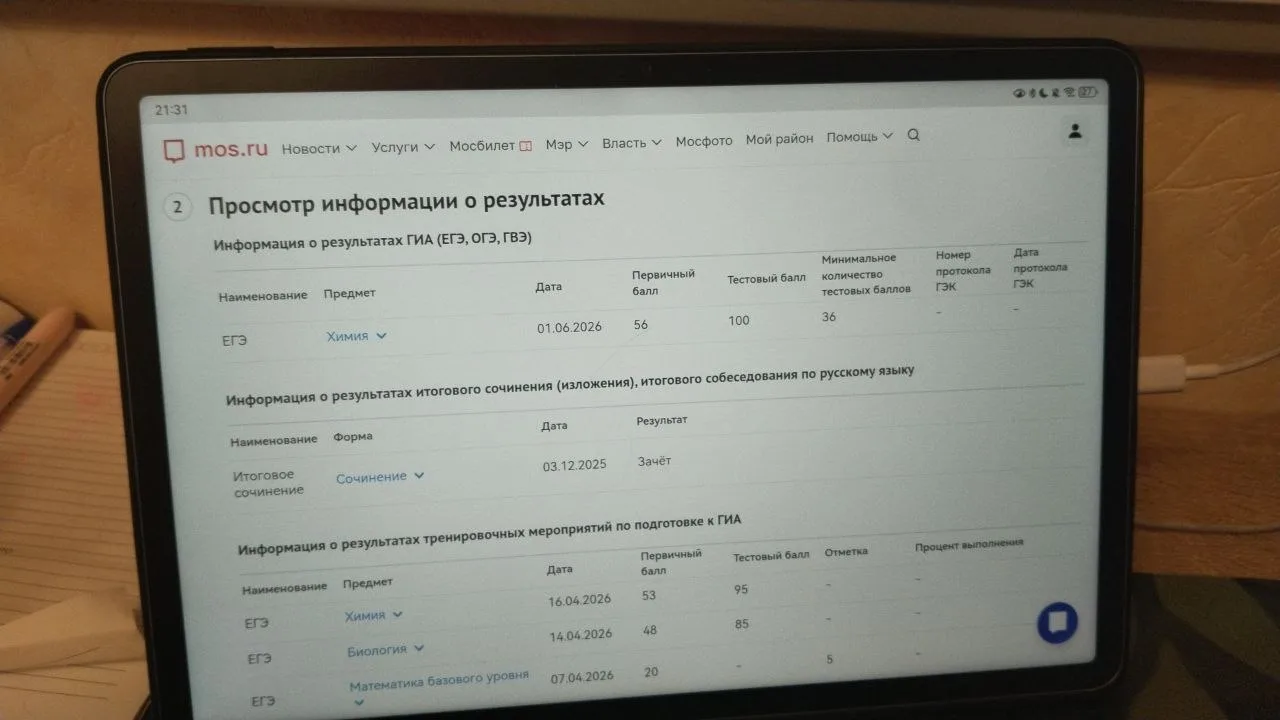This screenshot has width=1280, height=720.
Task: Open the blue chat assistant button
Action: tap(1057, 622)
